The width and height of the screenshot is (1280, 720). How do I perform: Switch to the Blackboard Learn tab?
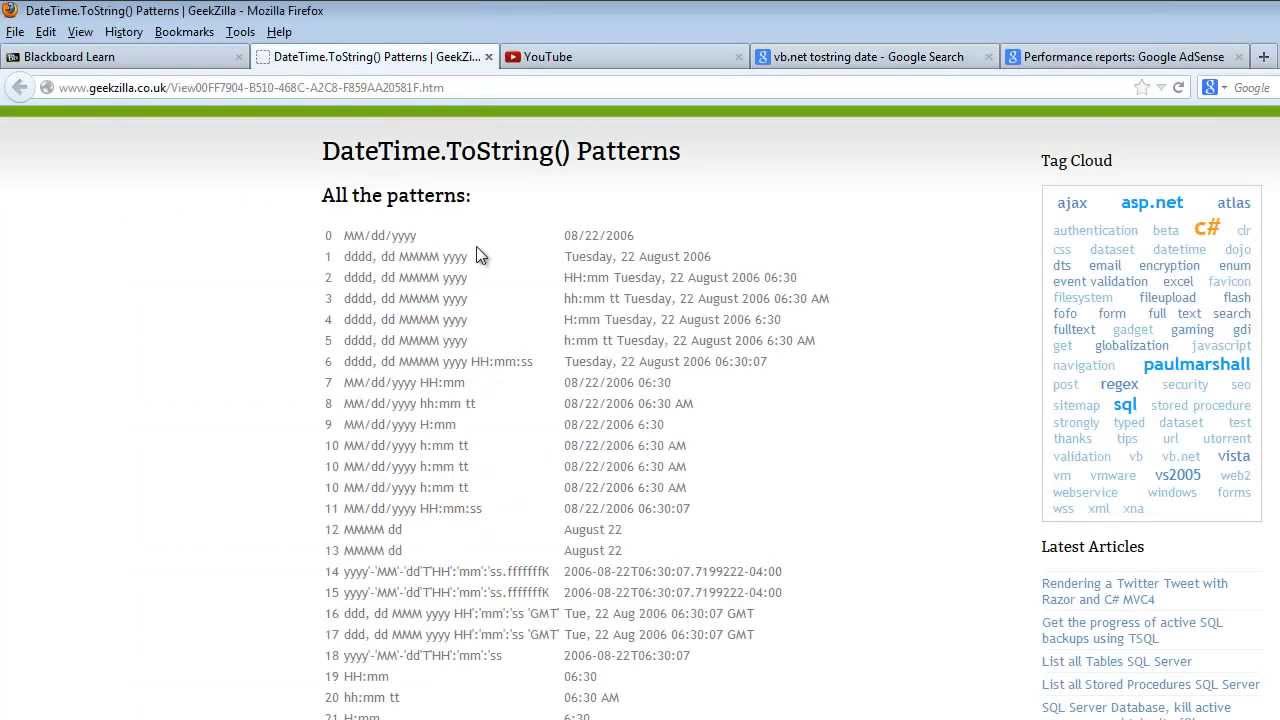pos(124,57)
